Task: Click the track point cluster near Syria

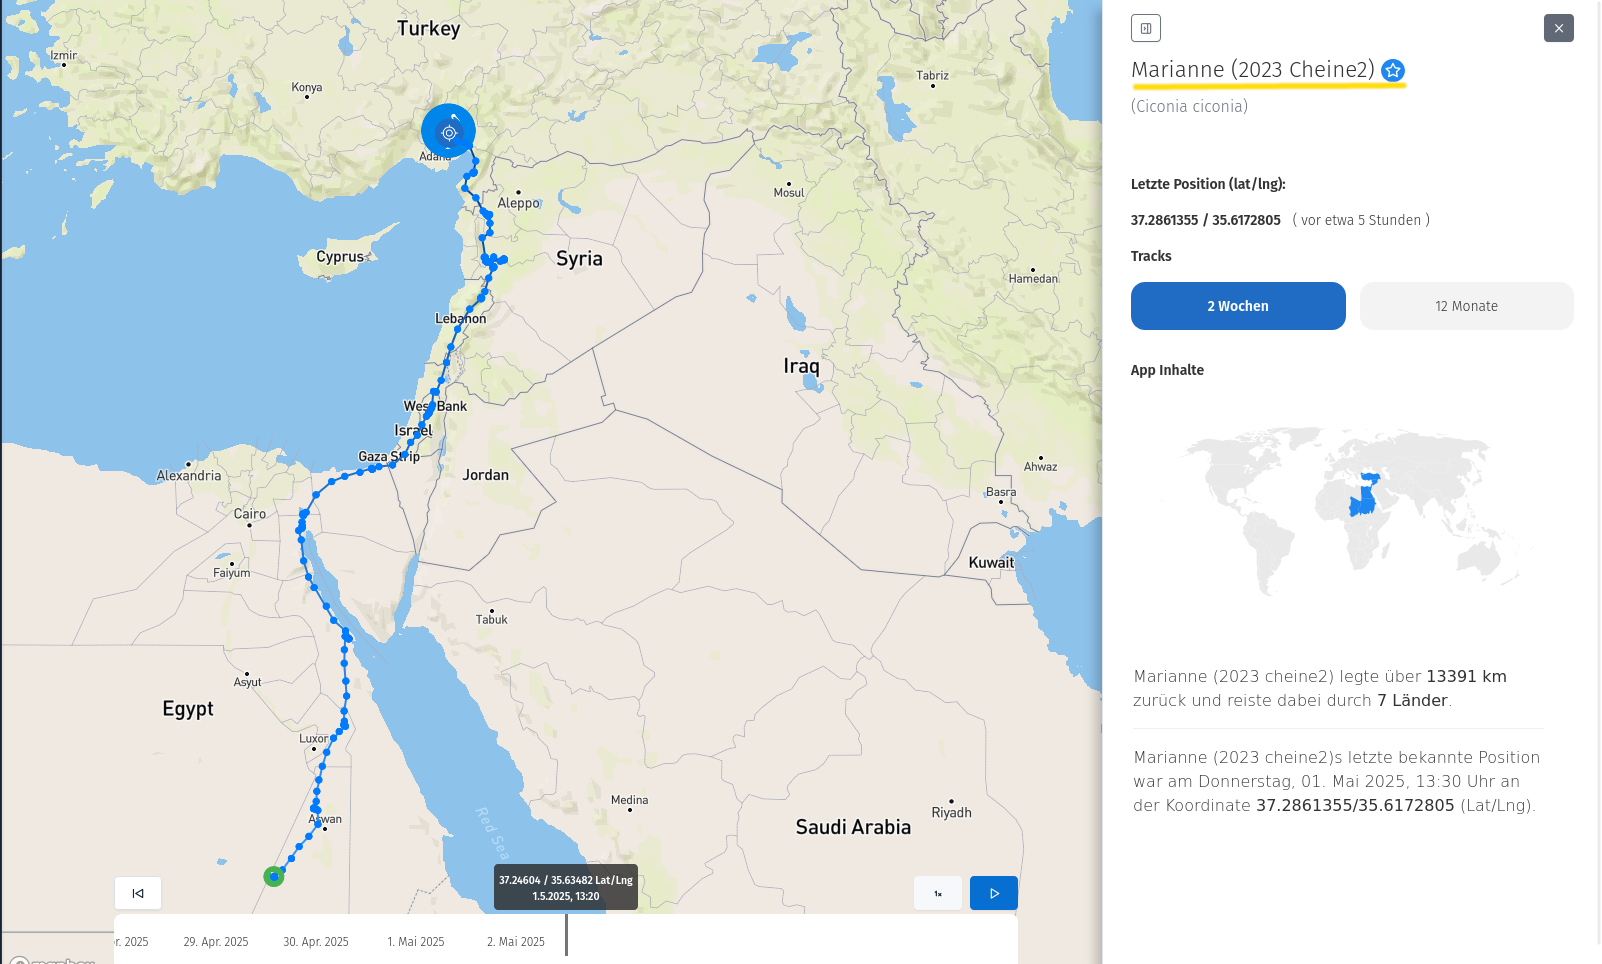Action: pos(493,261)
